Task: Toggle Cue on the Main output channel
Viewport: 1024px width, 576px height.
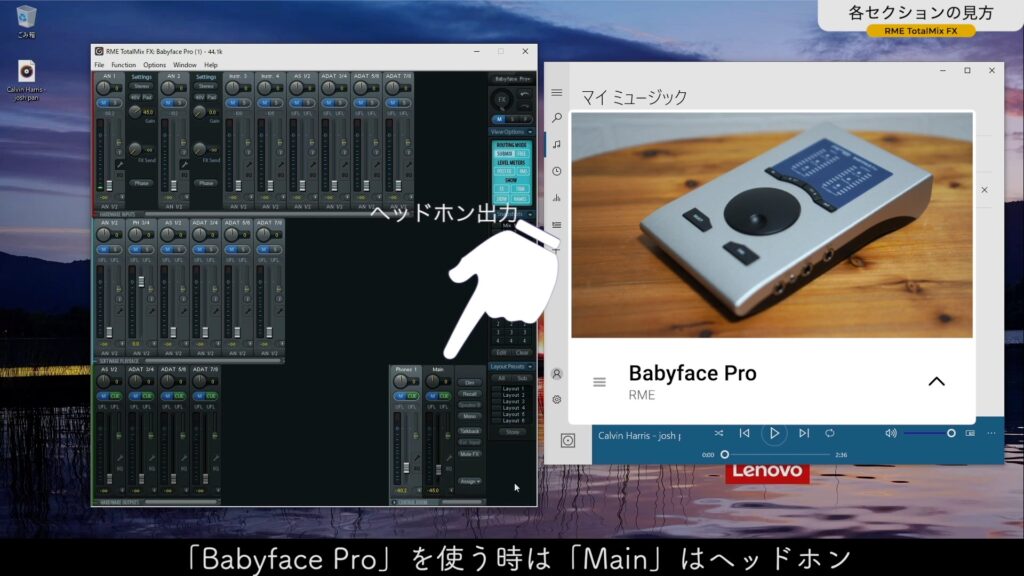Action: [444, 396]
